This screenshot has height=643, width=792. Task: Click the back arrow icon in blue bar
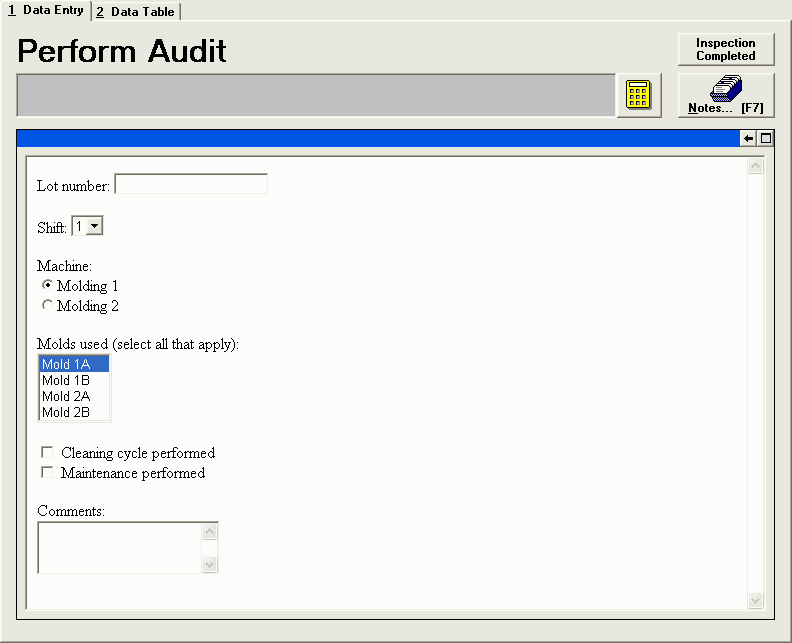point(748,139)
